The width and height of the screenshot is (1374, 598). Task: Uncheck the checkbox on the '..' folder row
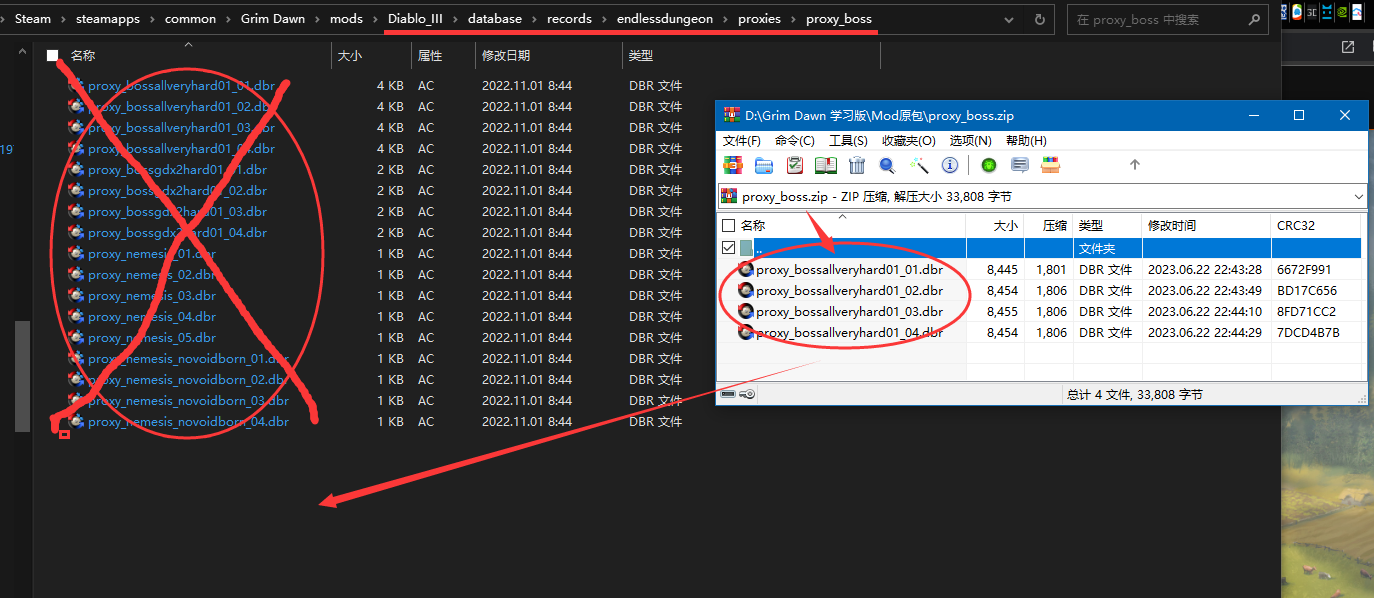pyautogui.click(x=729, y=247)
